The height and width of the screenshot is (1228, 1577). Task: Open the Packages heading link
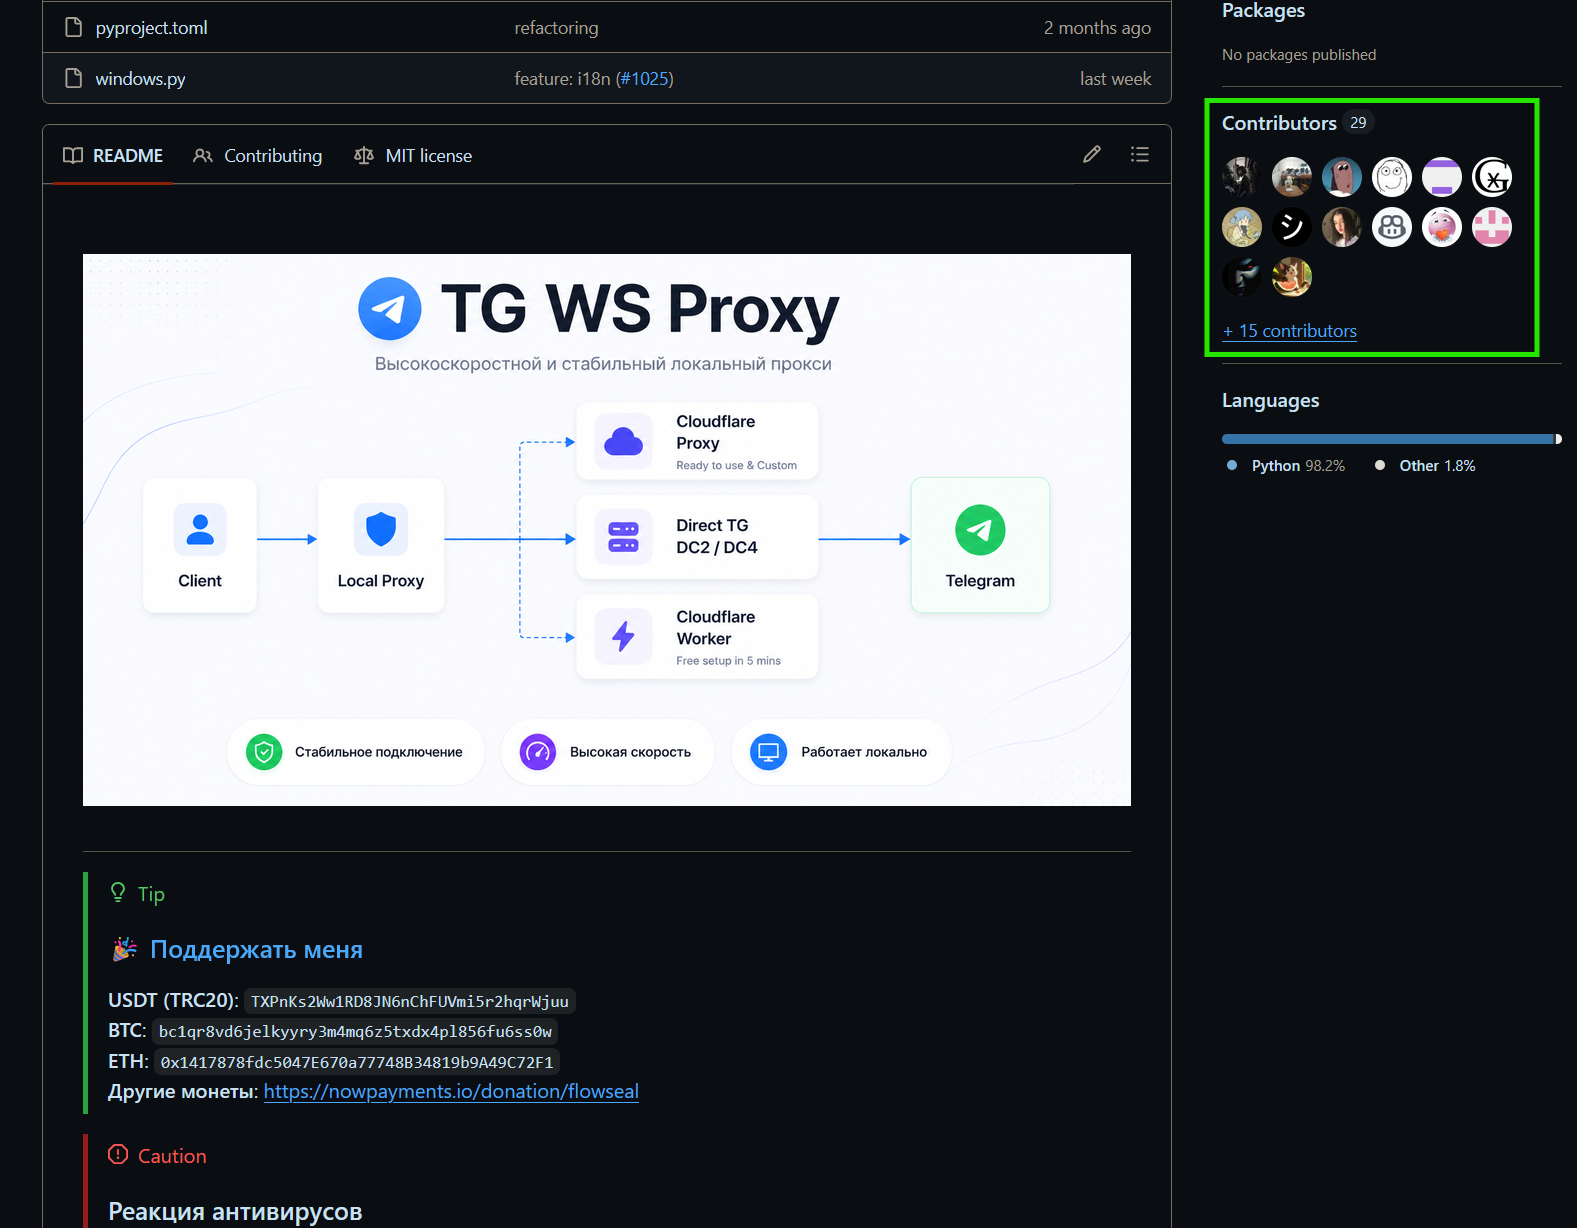pos(1263,11)
